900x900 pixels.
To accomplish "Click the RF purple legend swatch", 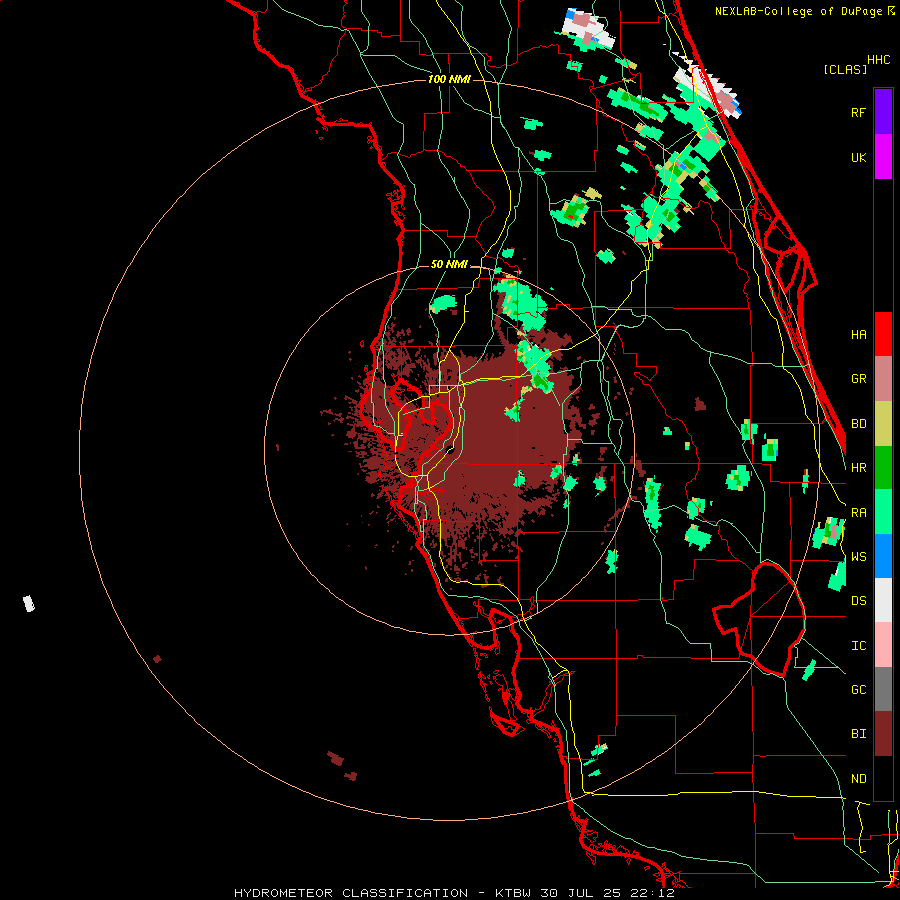I will coord(883,112).
